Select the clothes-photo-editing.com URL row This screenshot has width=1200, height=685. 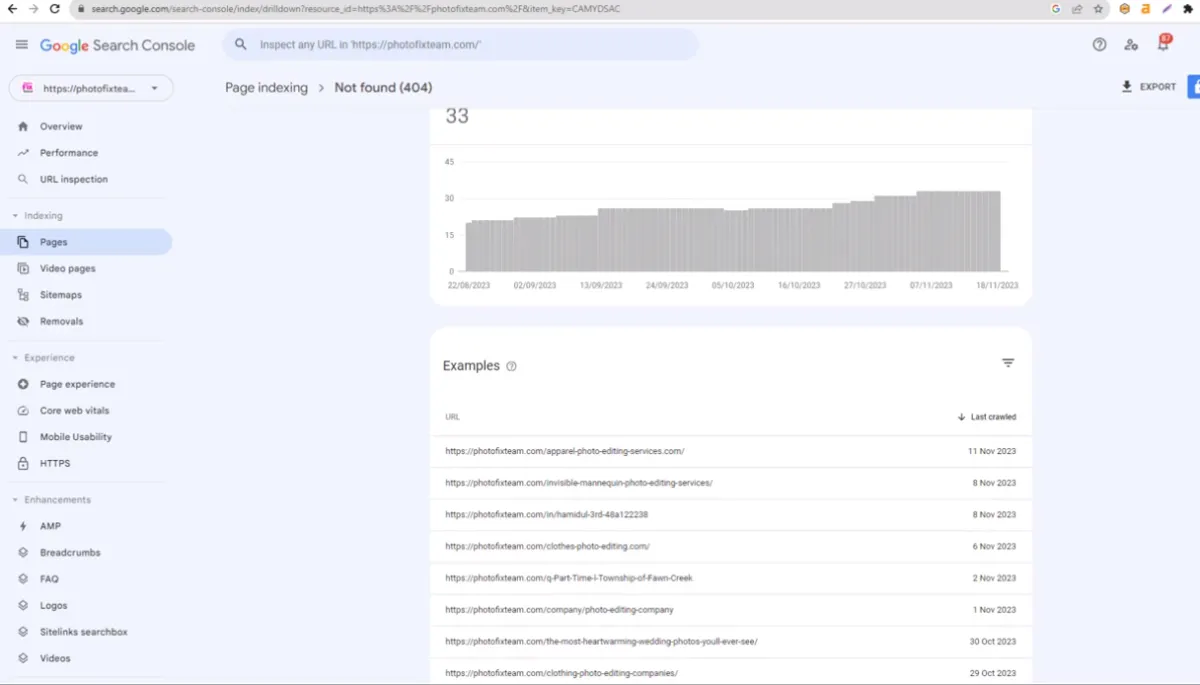[731, 547]
